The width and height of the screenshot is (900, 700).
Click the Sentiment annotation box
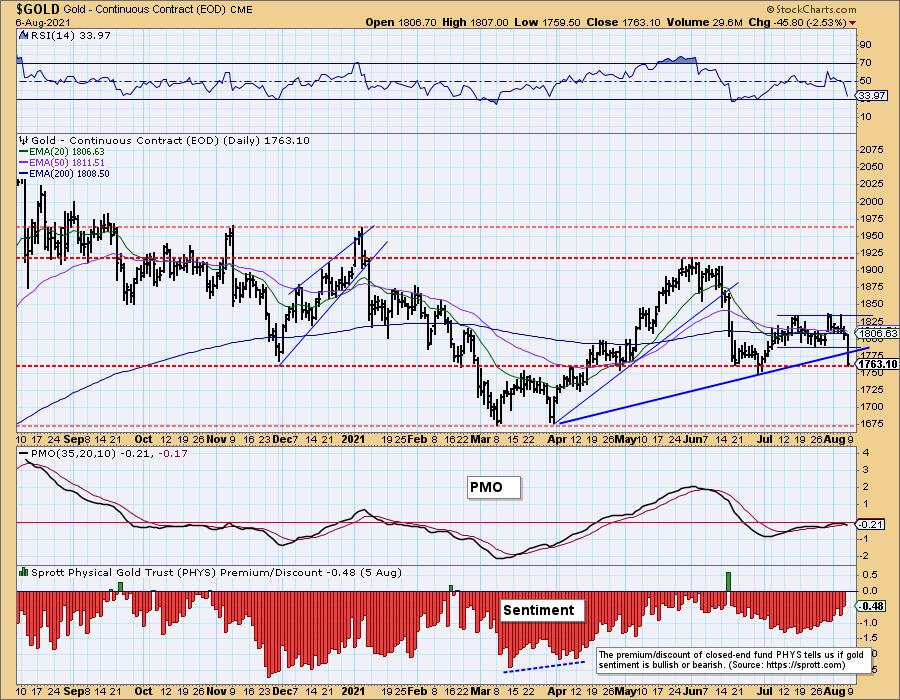pyautogui.click(x=541, y=610)
